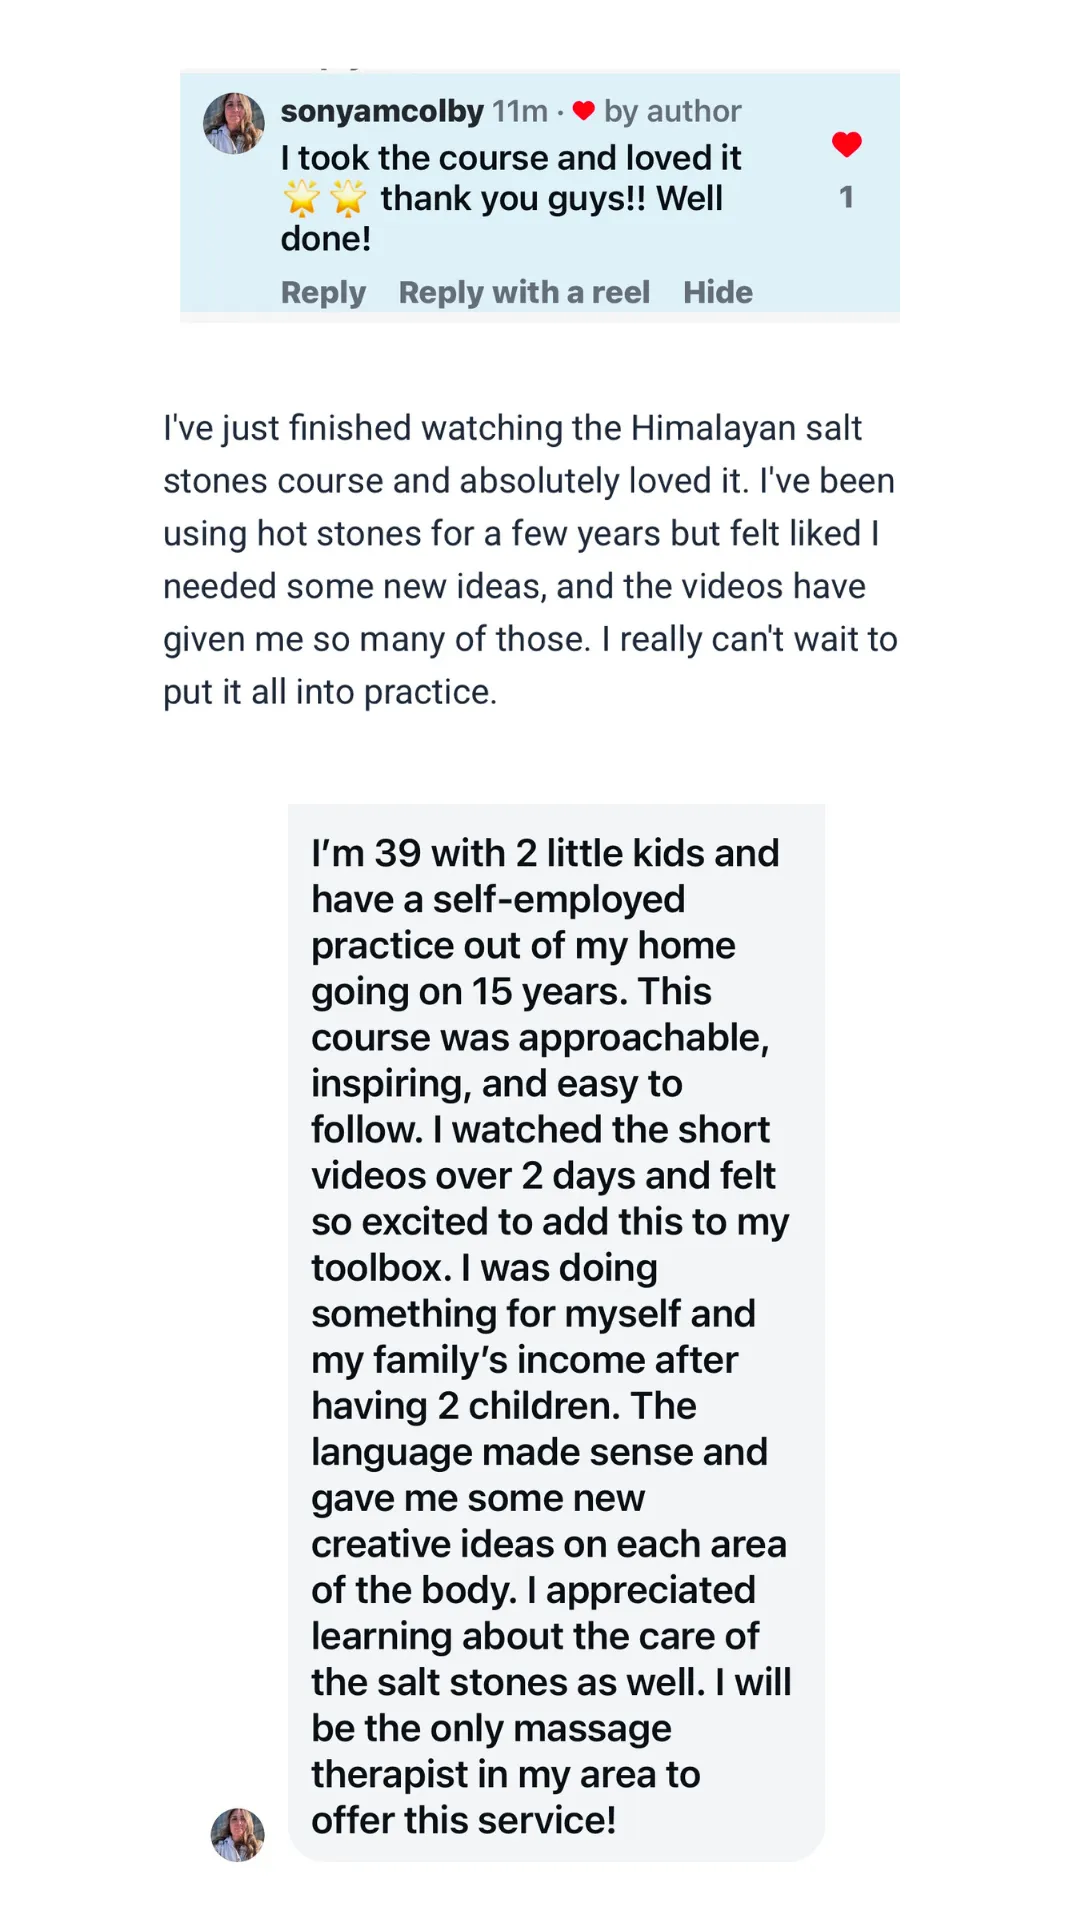Click the red heart like icon
The image size is (1080, 1920).
coord(846,145)
